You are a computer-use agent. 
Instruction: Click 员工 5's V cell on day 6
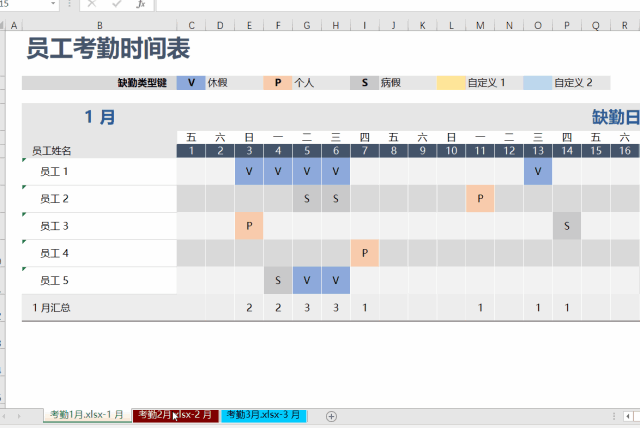tap(336, 281)
